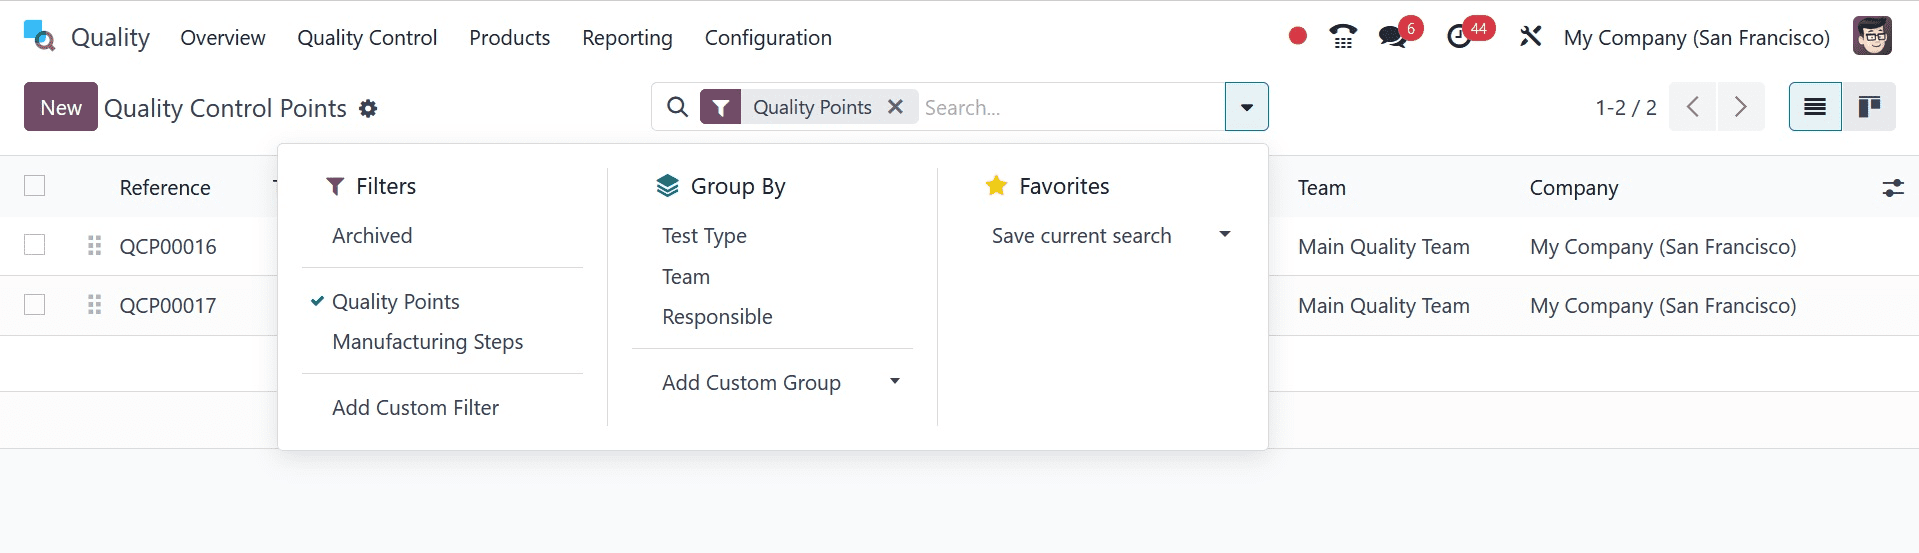
Task: Switch to kanban view
Action: point(1868,107)
